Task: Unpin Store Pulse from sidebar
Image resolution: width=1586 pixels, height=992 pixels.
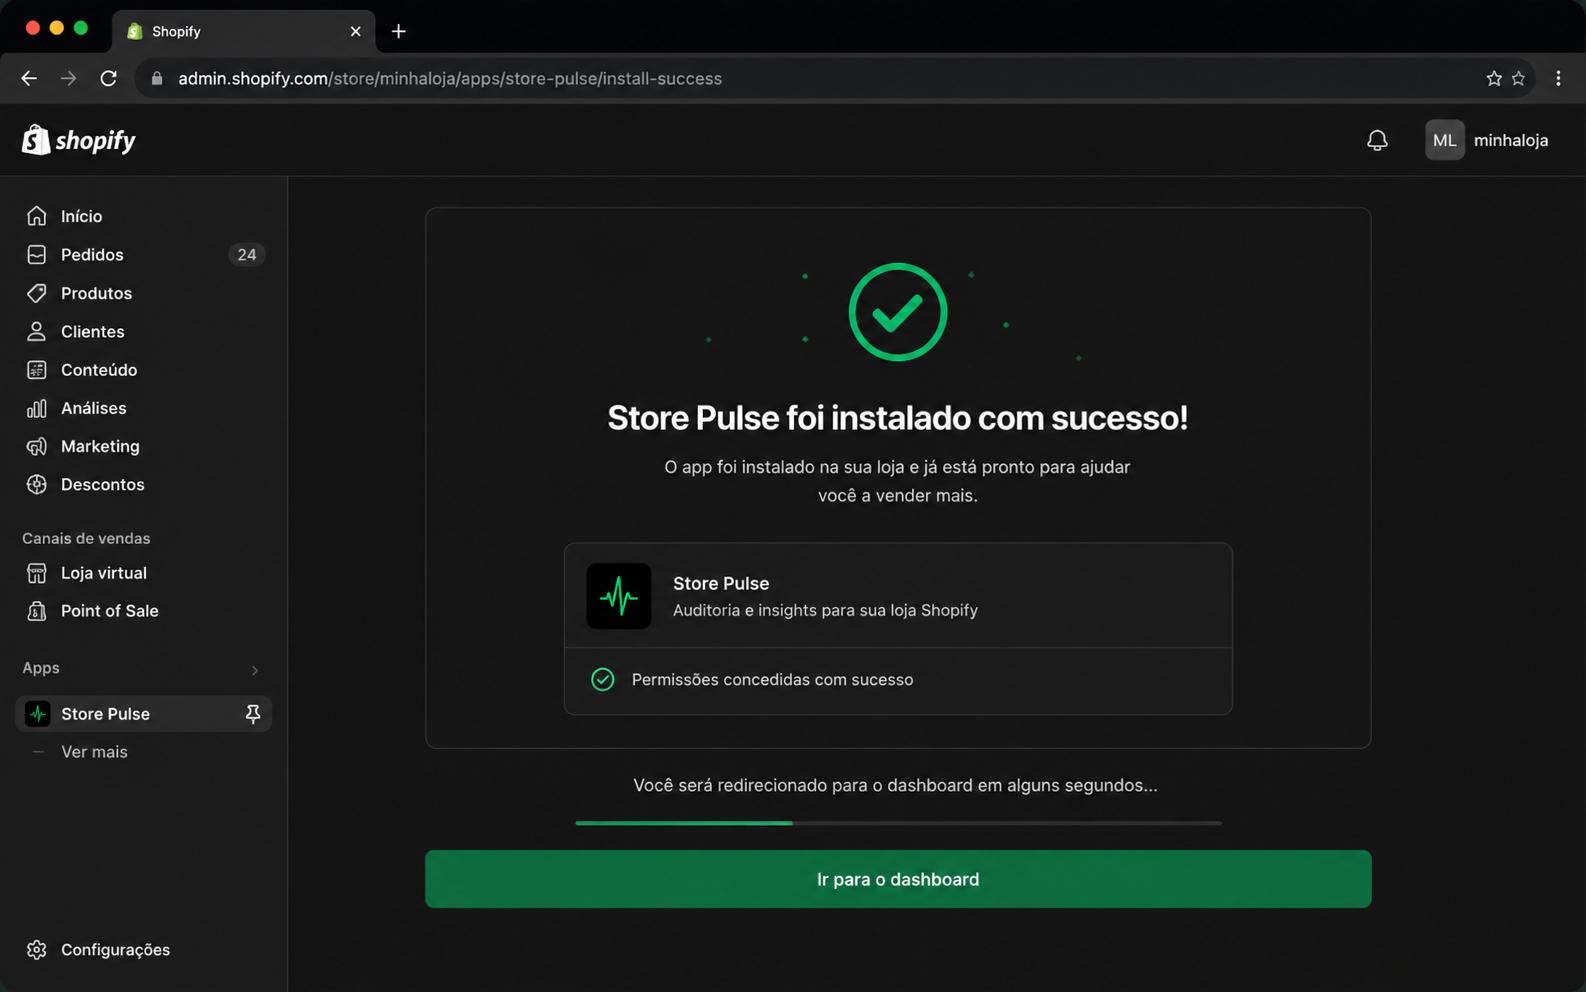Action: coord(253,714)
